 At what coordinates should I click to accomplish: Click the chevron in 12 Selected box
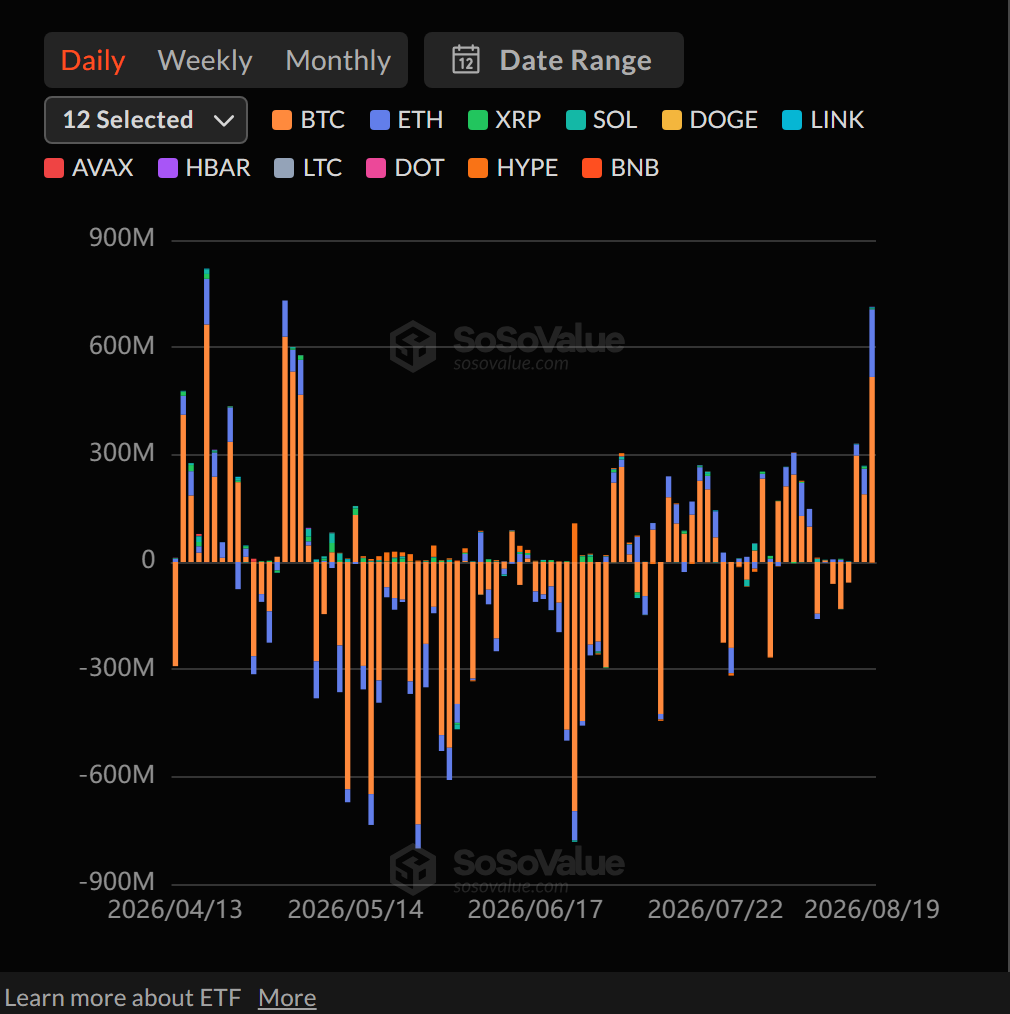click(224, 121)
